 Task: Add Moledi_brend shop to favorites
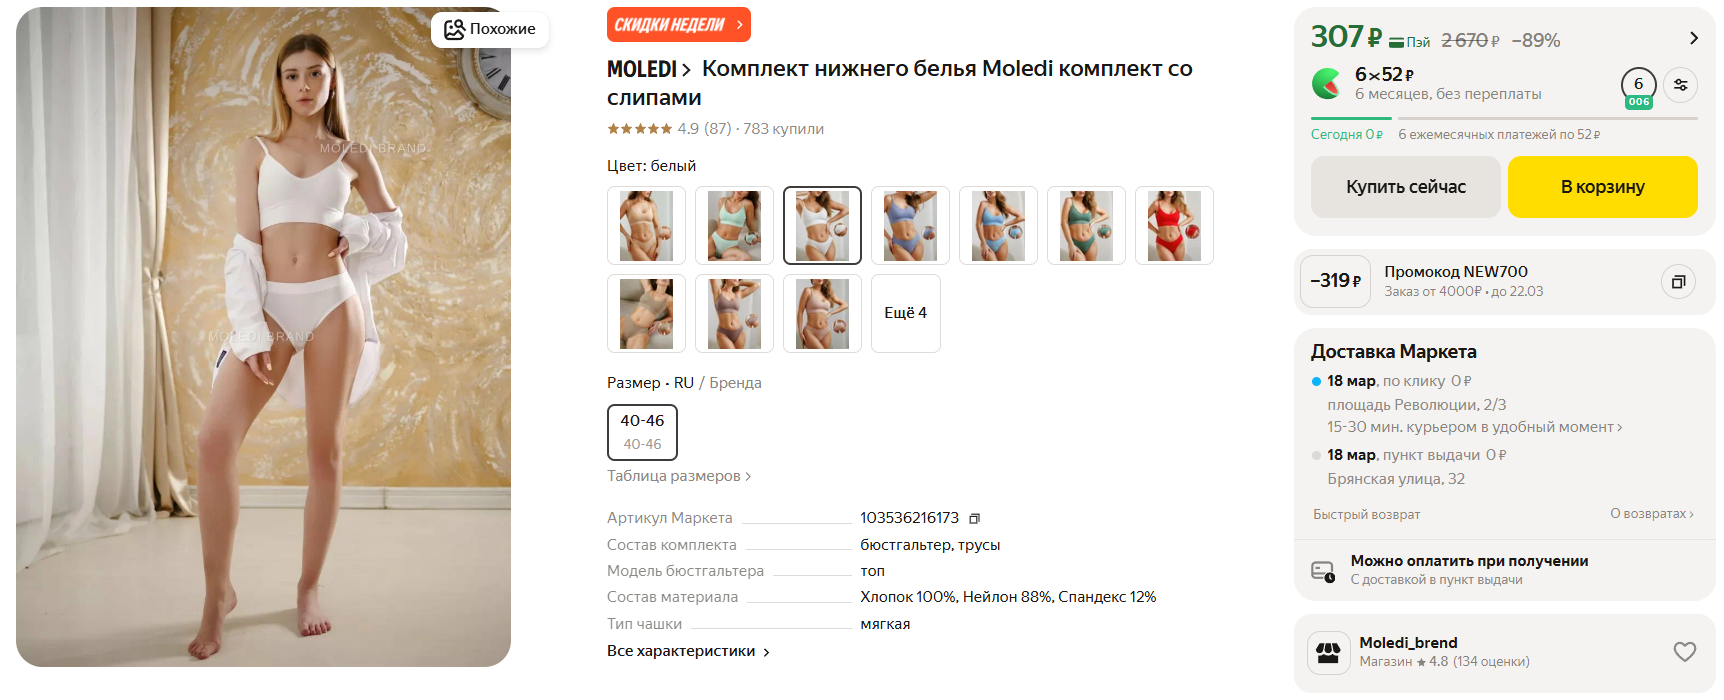(1684, 652)
